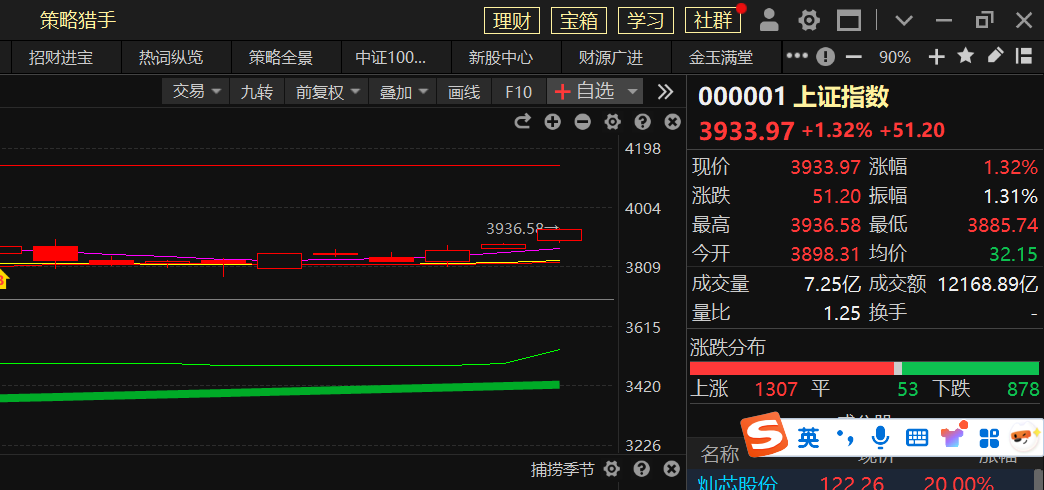Click the pencil edit icon

(995, 57)
